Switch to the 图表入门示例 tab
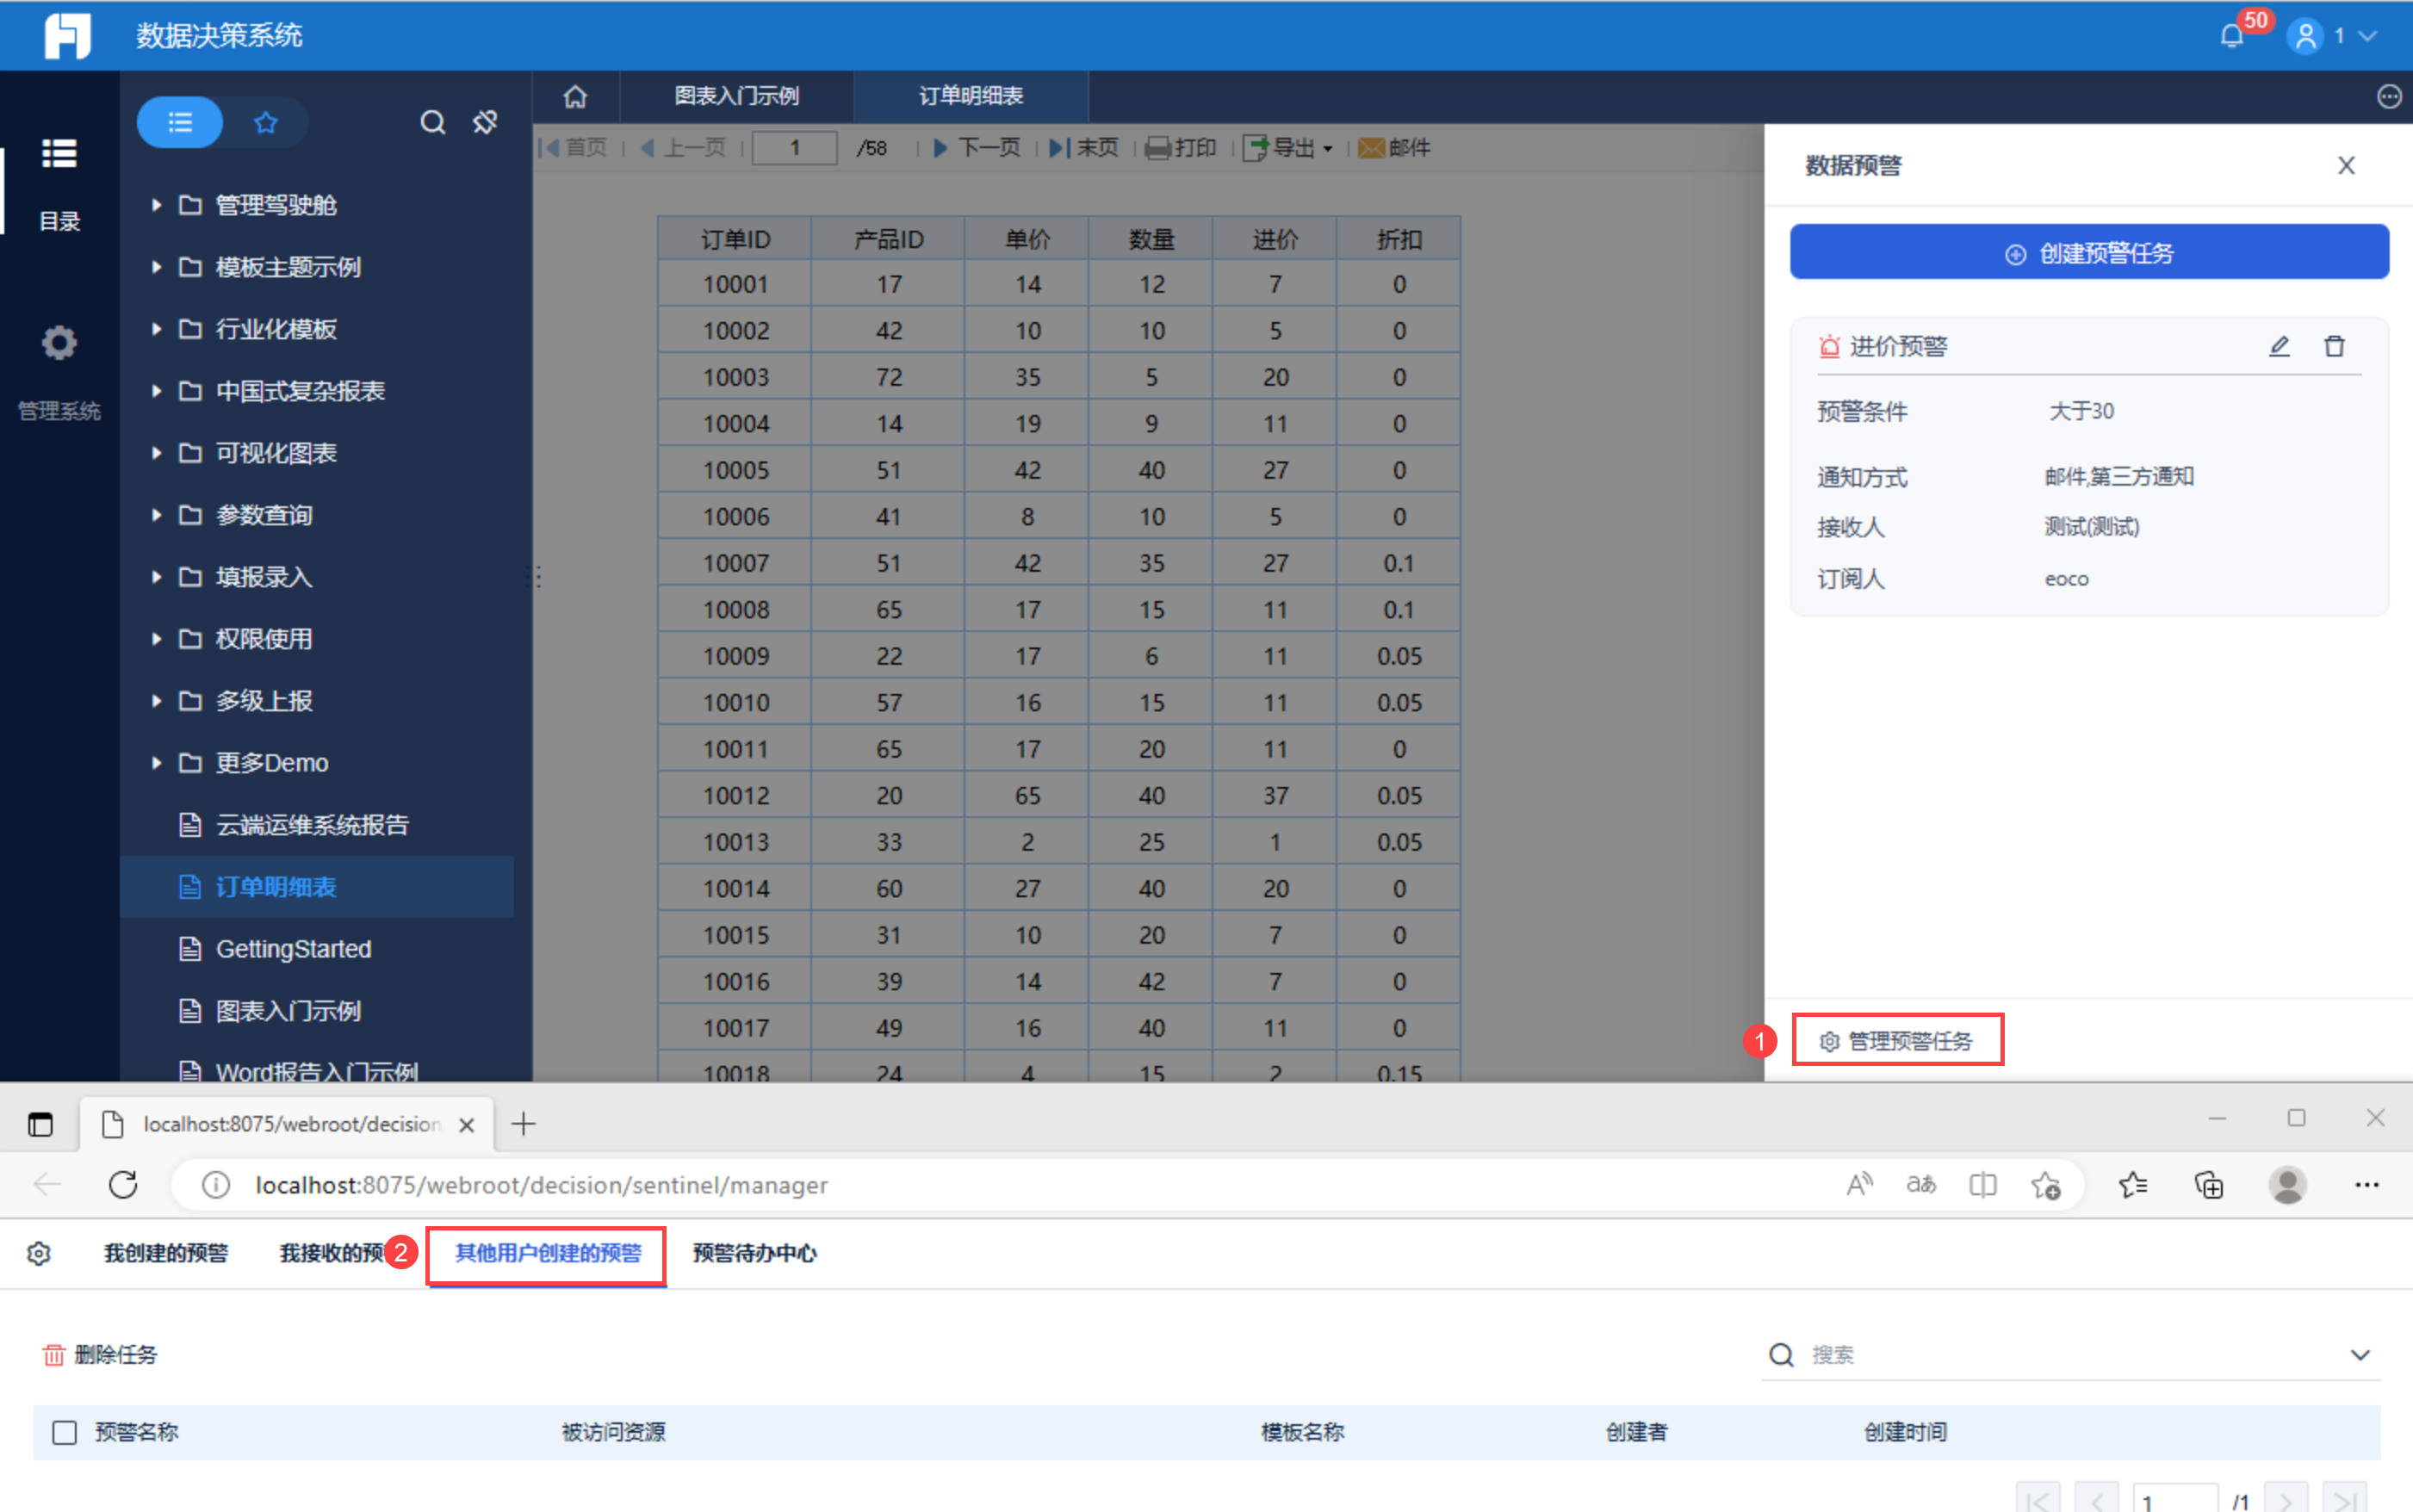2413x1512 pixels. point(736,96)
